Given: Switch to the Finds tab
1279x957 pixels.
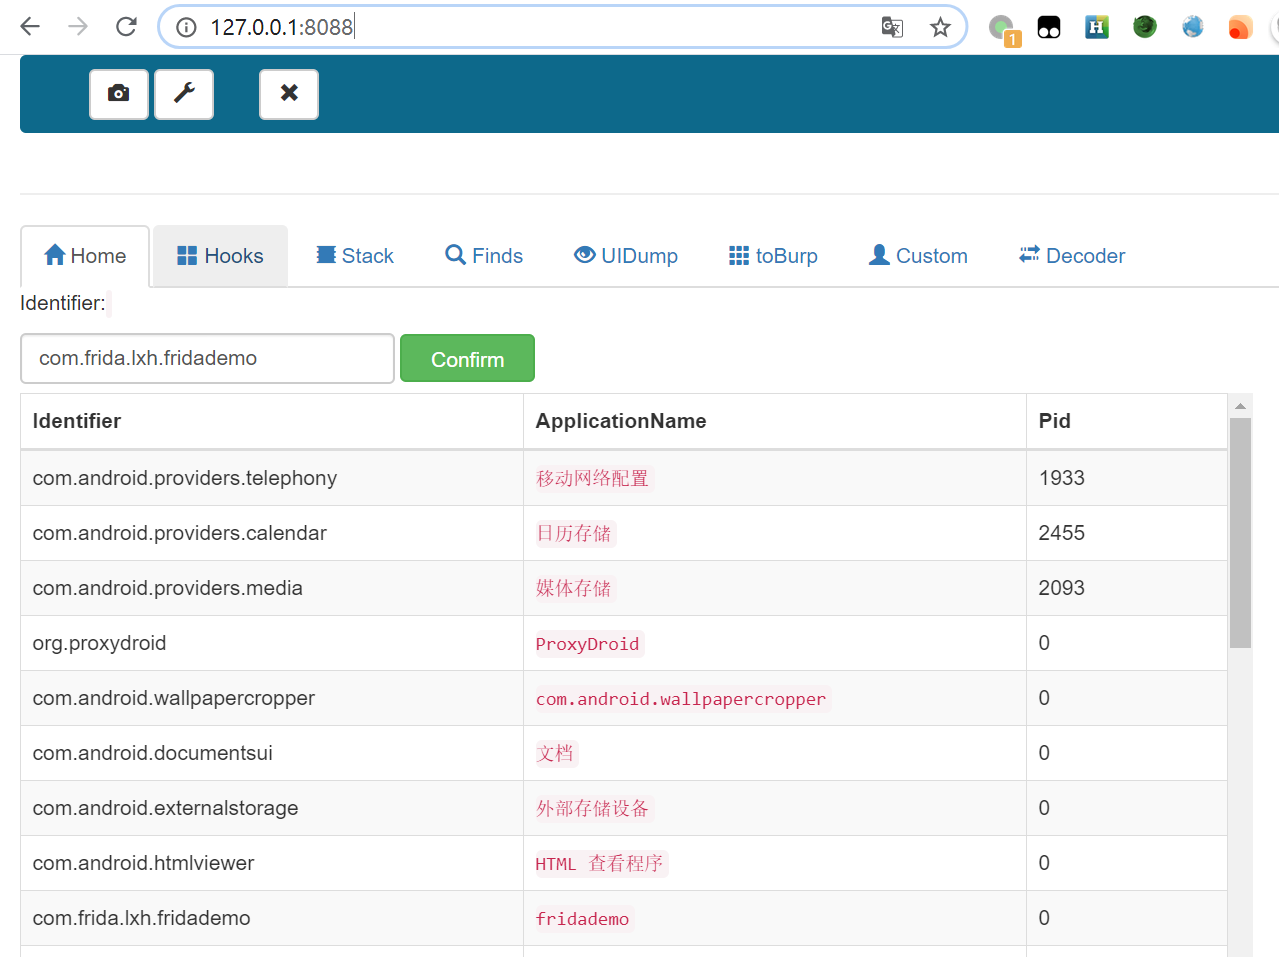Looking at the screenshot, I should [484, 256].
